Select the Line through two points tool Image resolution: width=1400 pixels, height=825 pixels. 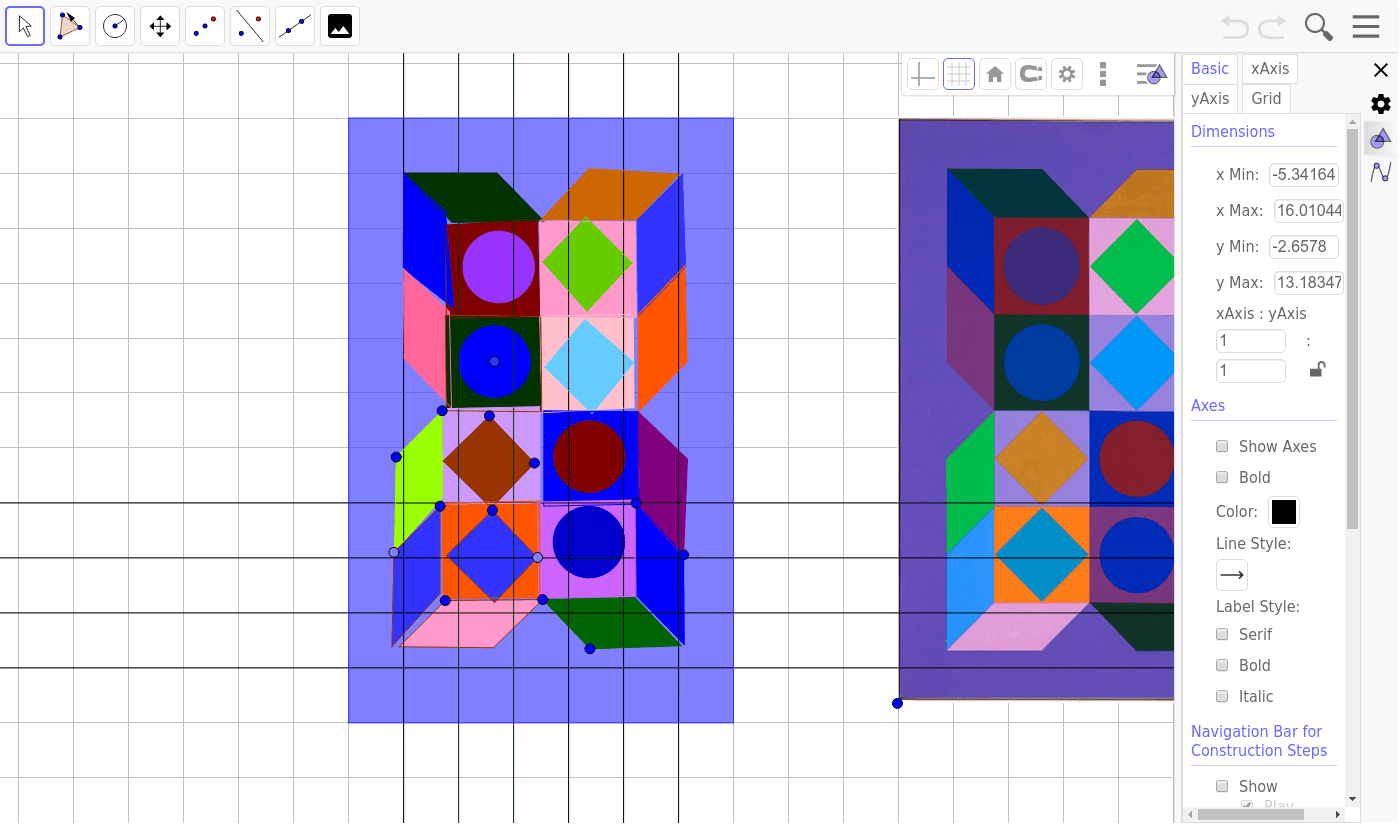(295, 26)
